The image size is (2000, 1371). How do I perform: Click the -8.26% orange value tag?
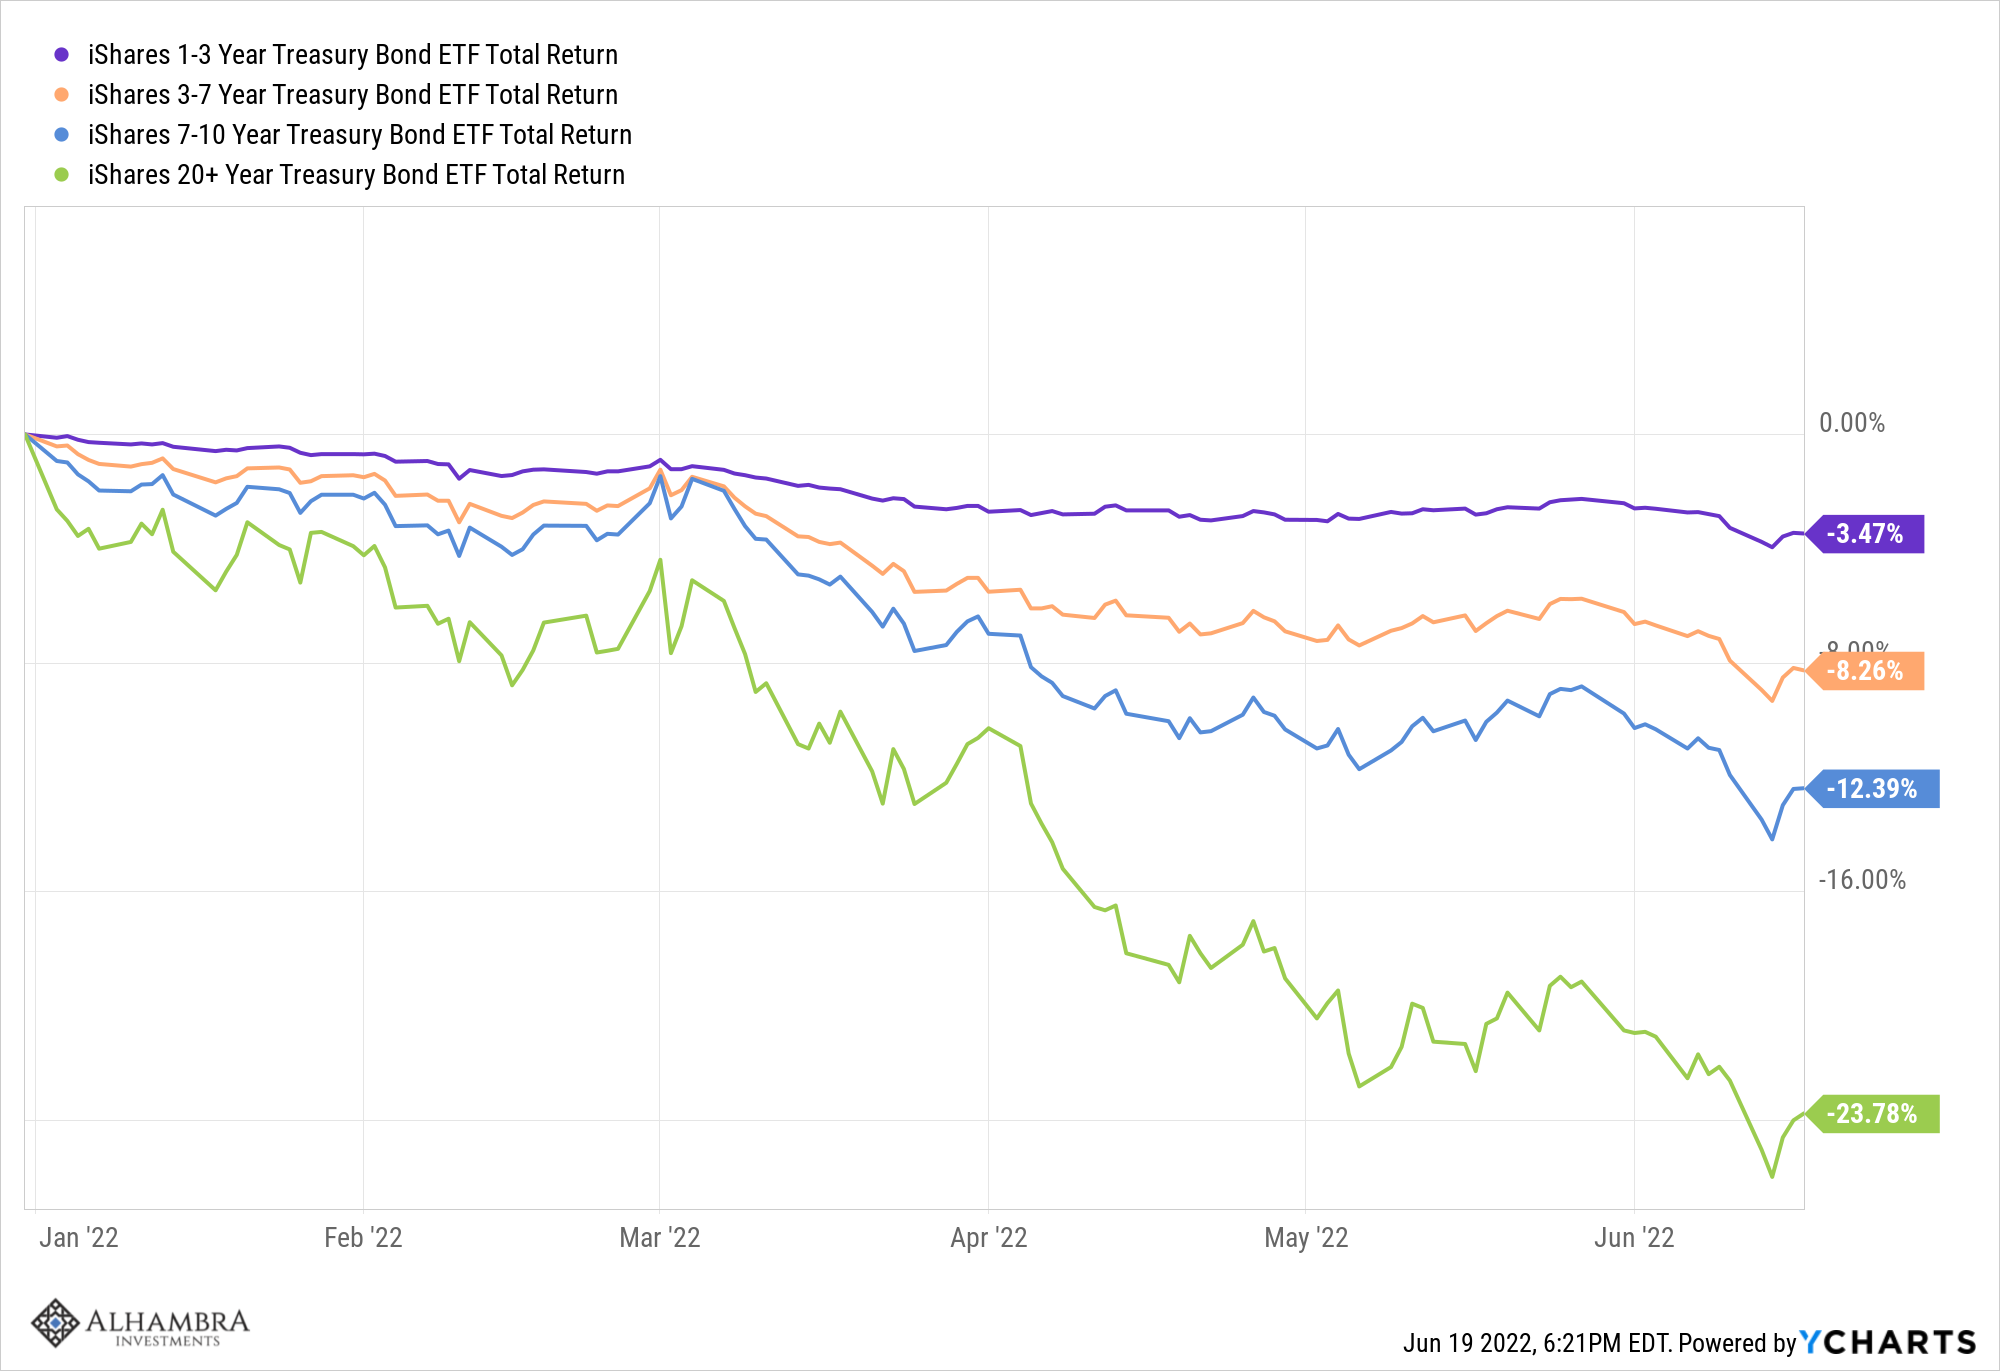click(1866, 671)
